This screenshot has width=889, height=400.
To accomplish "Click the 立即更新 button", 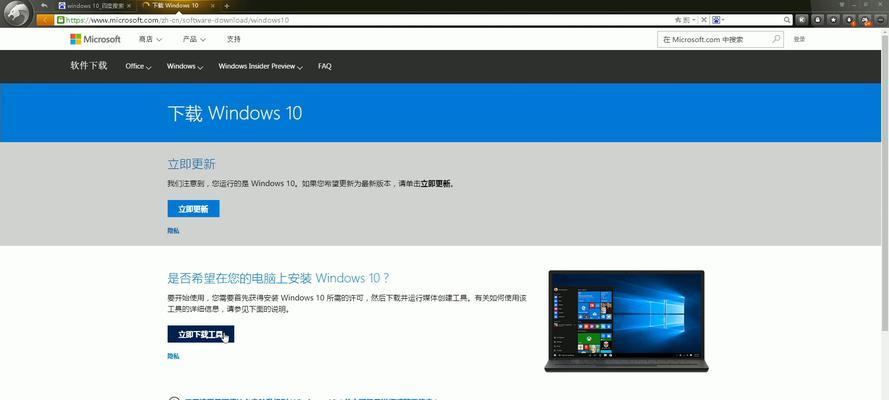I will click(x=193, y=208).
